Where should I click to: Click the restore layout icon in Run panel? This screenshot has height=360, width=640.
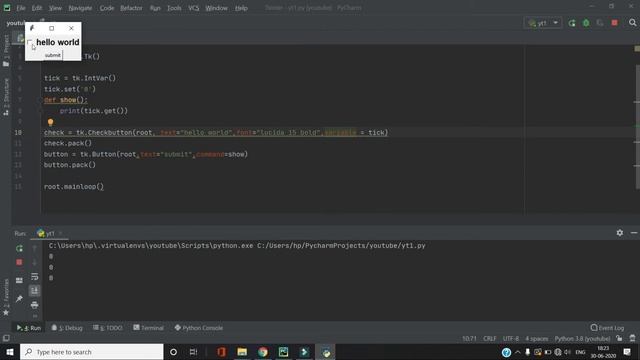coord(19,280)
